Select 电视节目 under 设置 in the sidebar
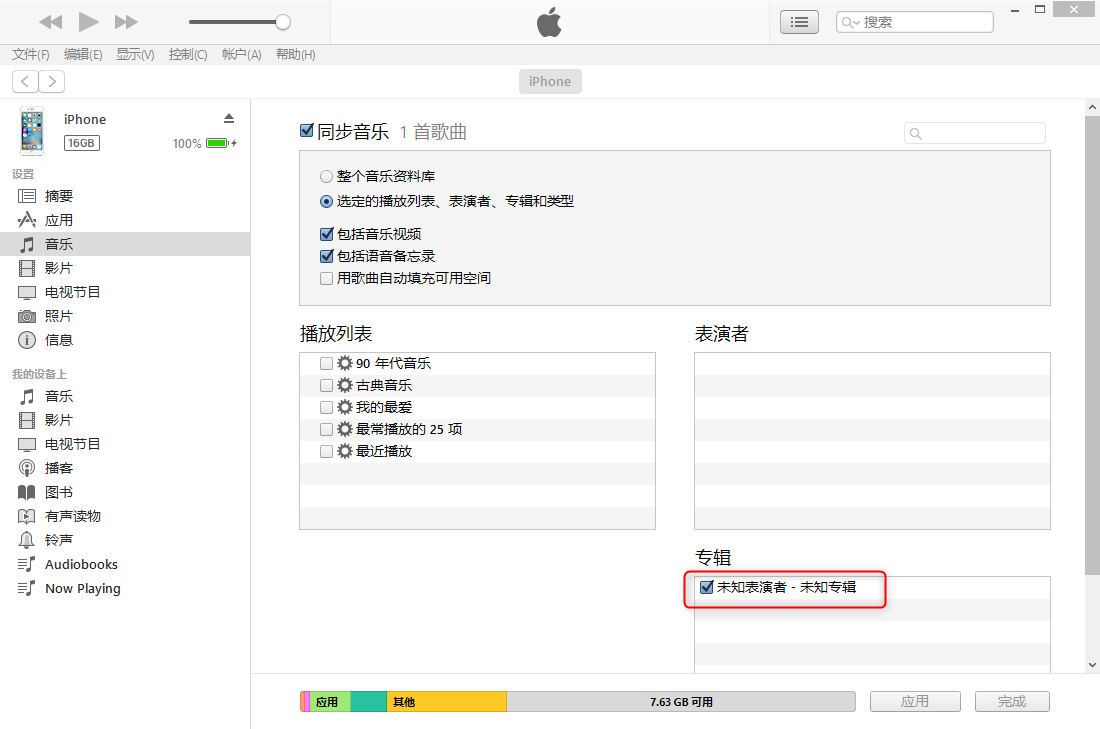1100x729 pixels. [x=125, y=292]
